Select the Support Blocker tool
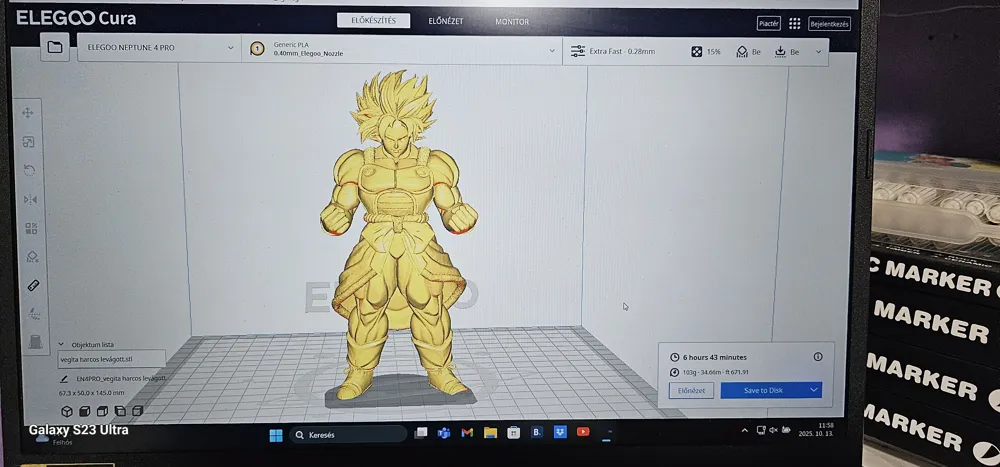Viewport: 1000px width, 467px height. (x=33, y=256)
